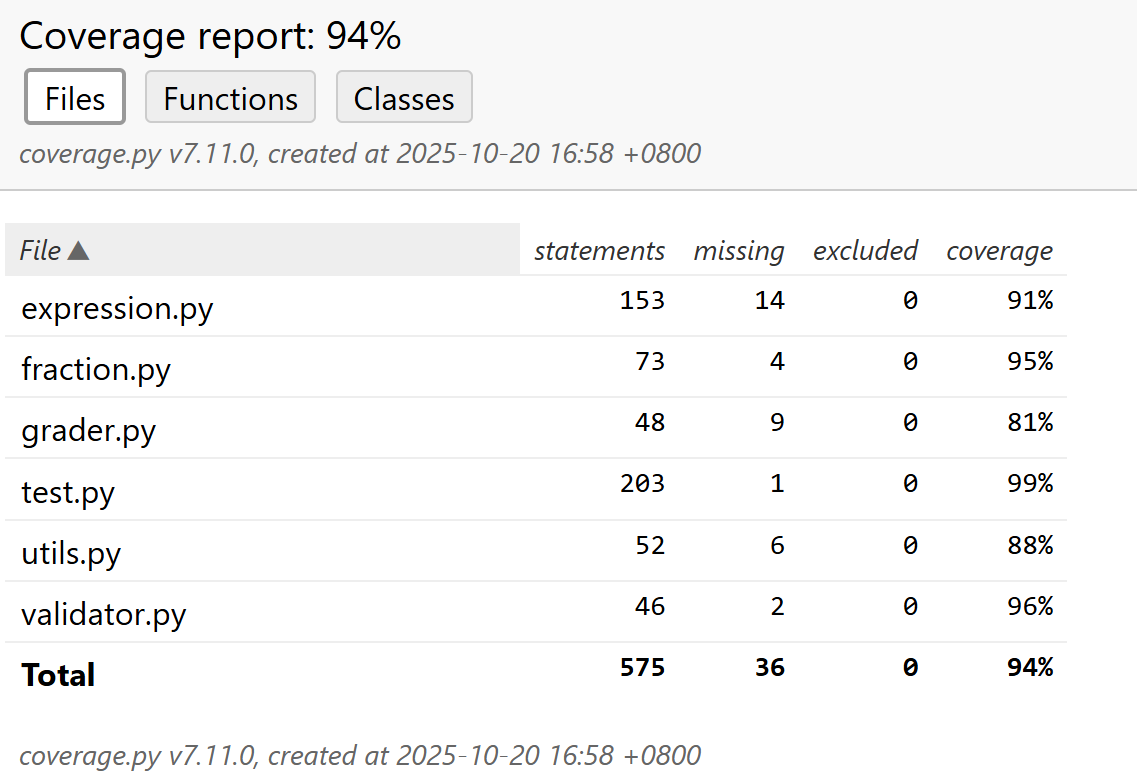The image size is (1137, 783).
Task: Sort table by coverage column
Action: coord(999,251)
